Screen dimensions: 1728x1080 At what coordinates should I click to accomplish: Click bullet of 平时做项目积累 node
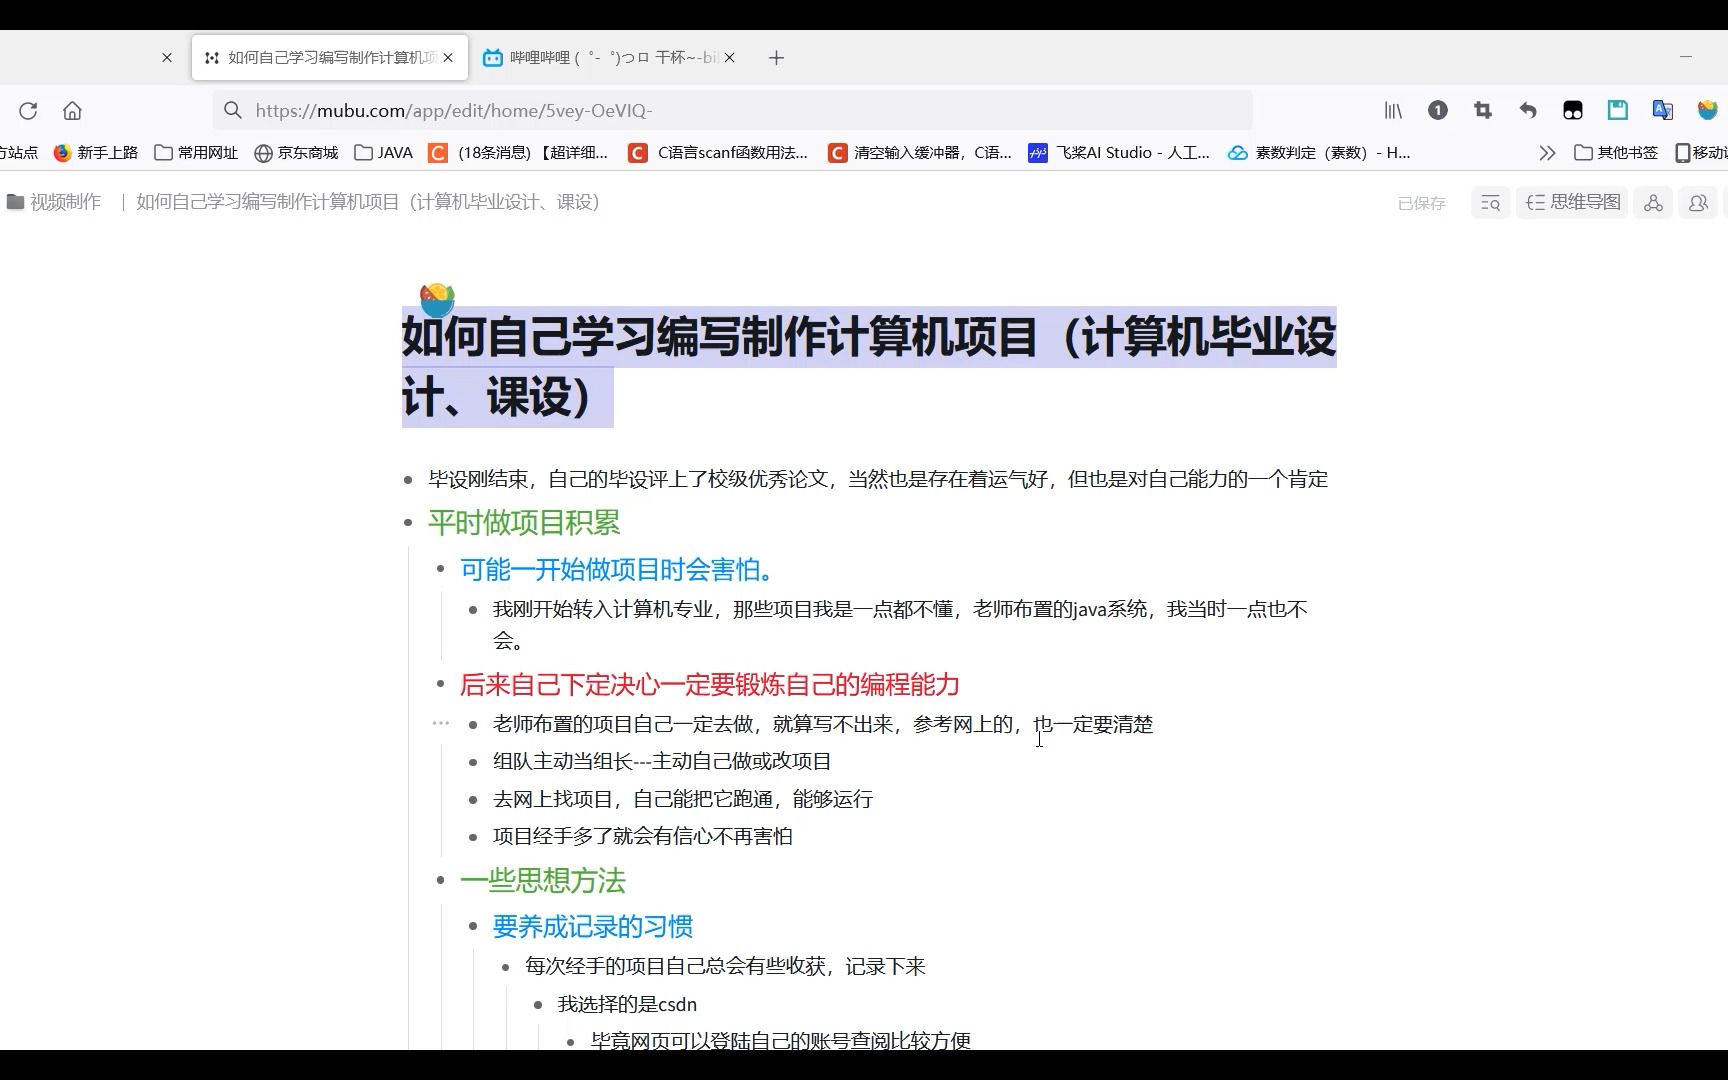tap(408, 523)
